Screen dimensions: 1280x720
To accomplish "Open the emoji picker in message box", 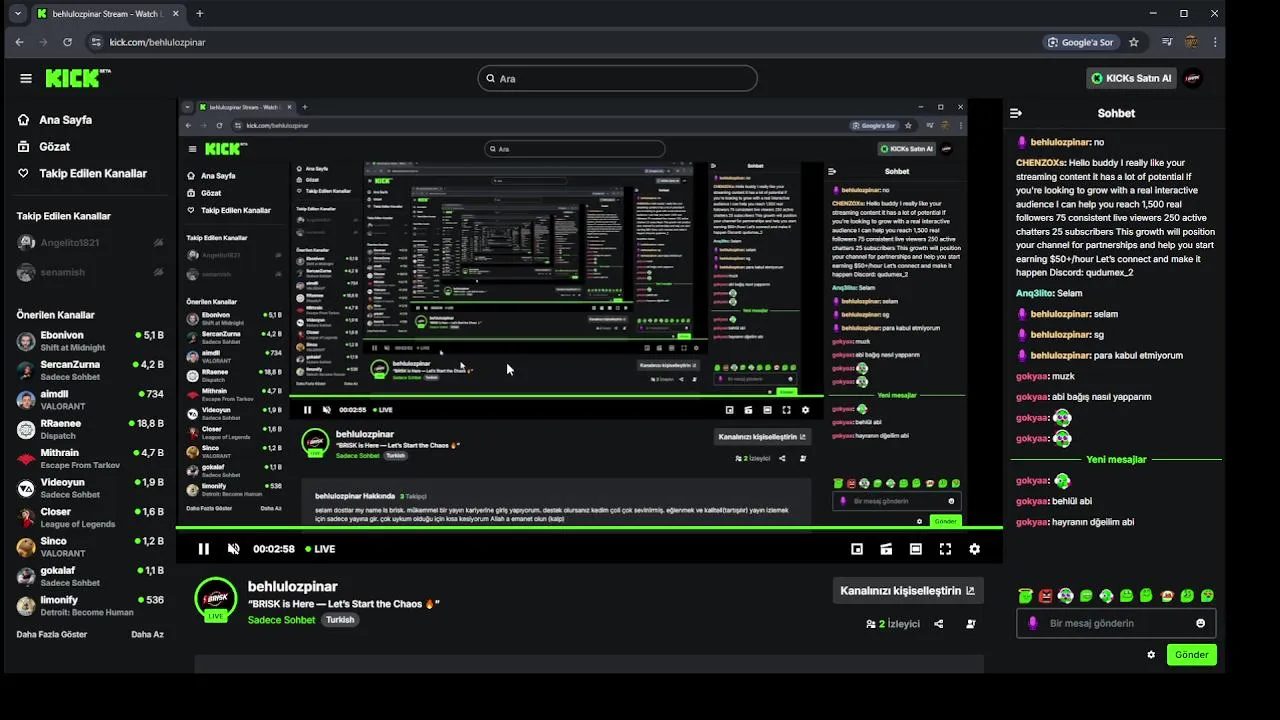I will [x=1201, y=623].
